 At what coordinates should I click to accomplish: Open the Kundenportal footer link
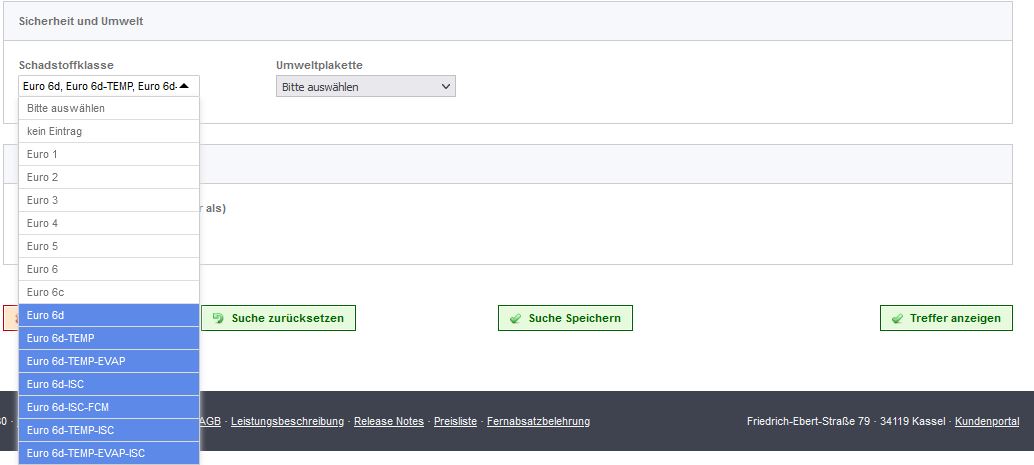pos(987,421)
